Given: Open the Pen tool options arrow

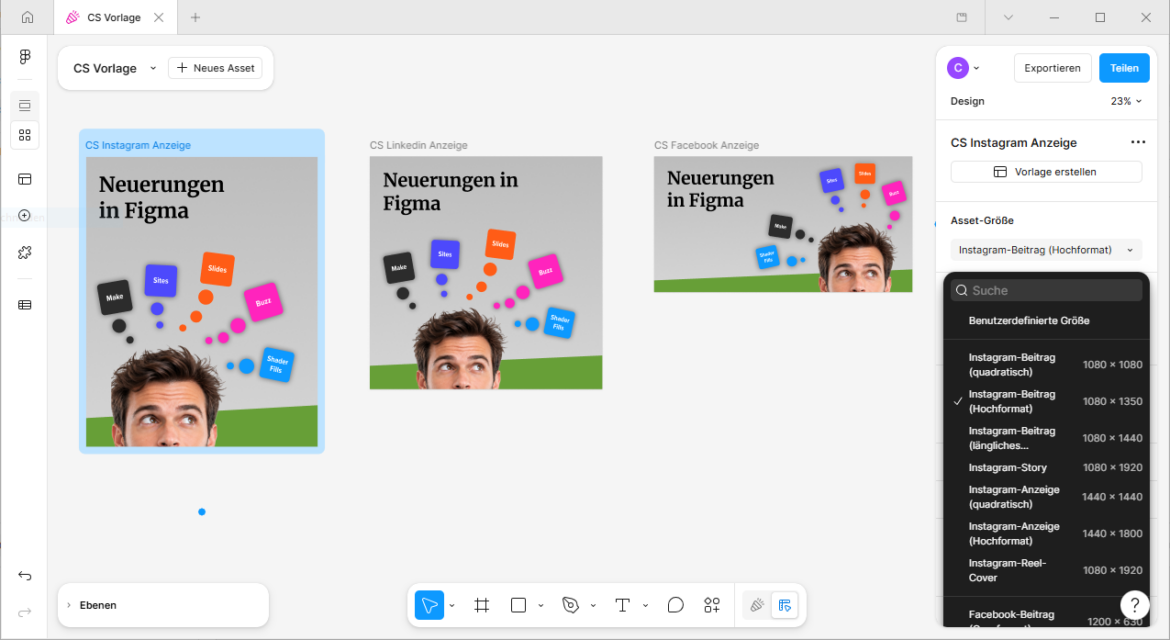Looking at the screenshot, I should point(593,605).
